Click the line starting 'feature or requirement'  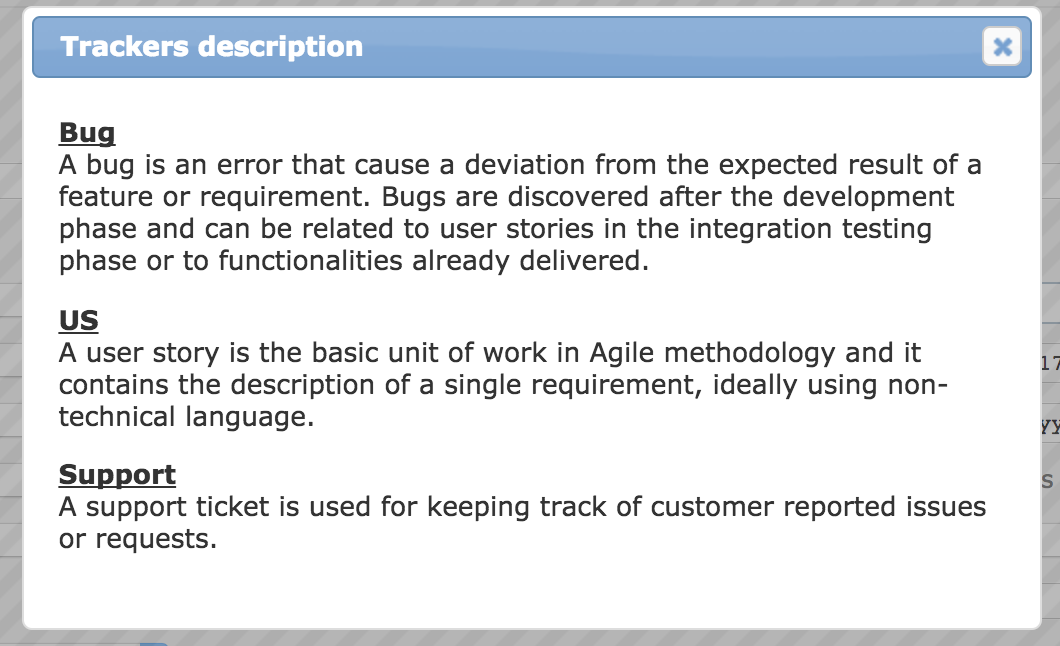506,197
